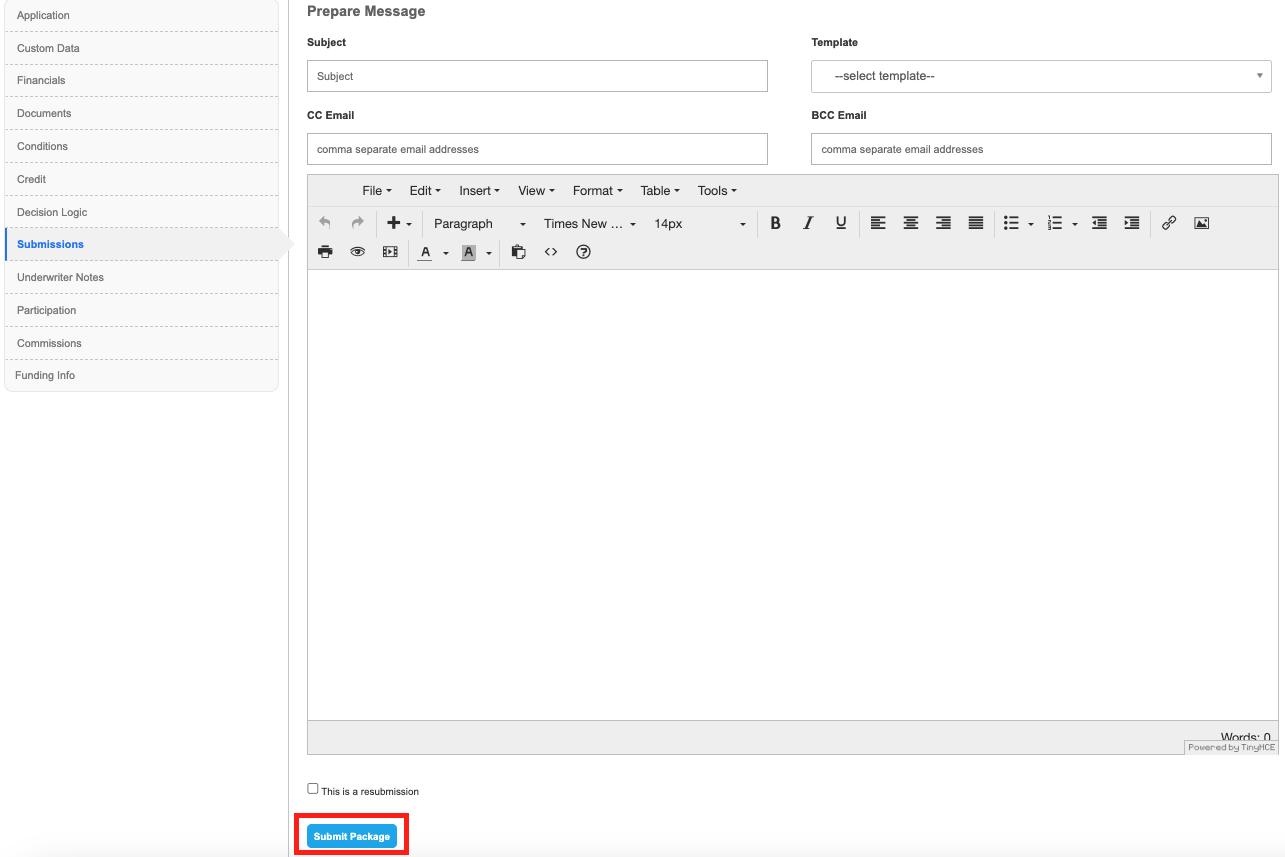Decrease indent of text
This screenshot has height=857, width=1285.
tap(1099, 223)
